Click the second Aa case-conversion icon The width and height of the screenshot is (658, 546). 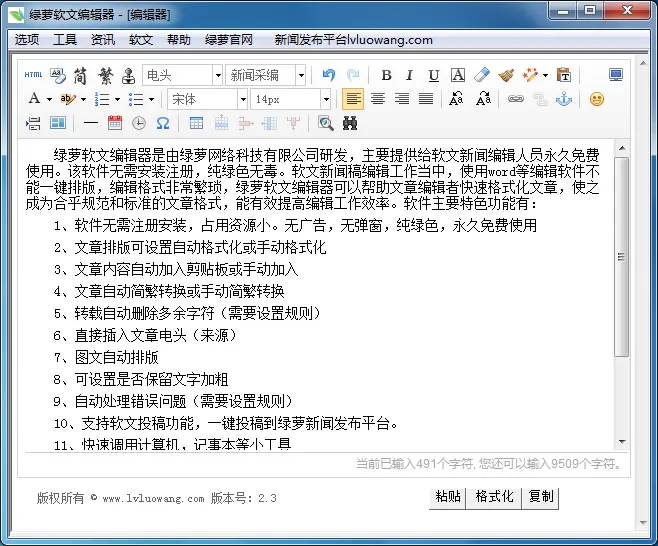(483, 99)
